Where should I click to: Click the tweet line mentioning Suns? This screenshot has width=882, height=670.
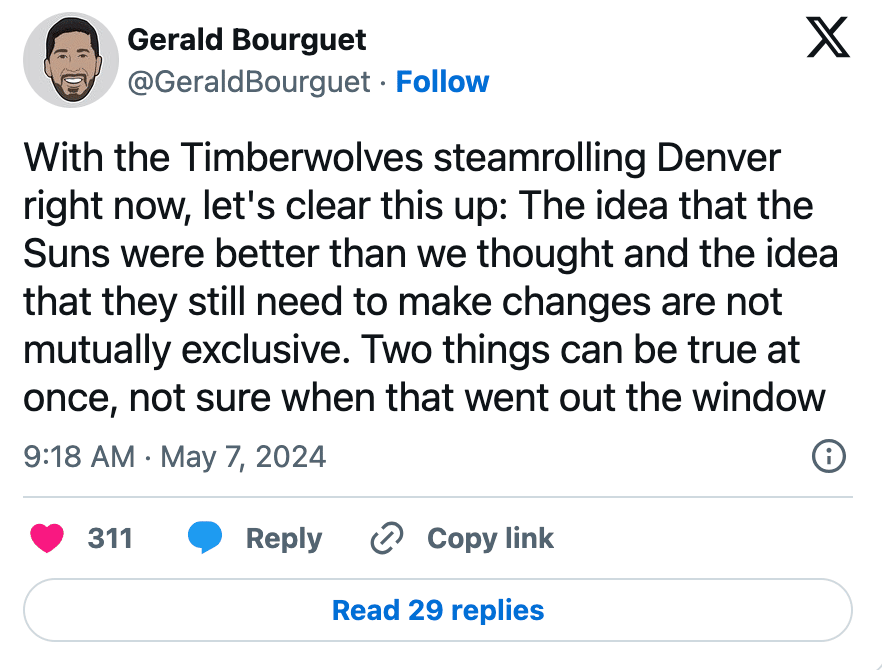pos(431,254)
